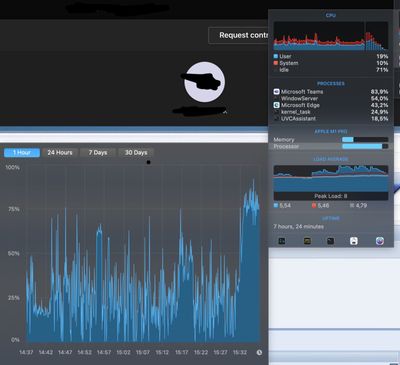Open the yellow Console icon in footer

[x=307, y=241]
